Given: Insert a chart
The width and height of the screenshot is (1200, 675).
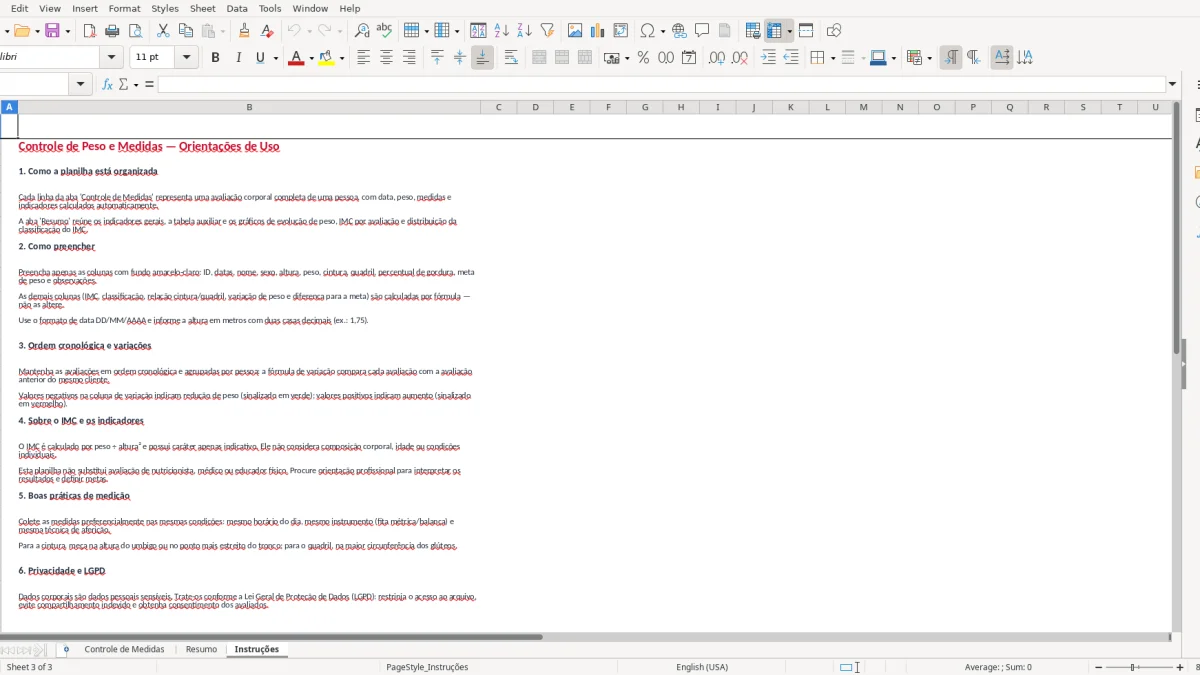Looking at the screenshot, I should (x=598, y=31).
